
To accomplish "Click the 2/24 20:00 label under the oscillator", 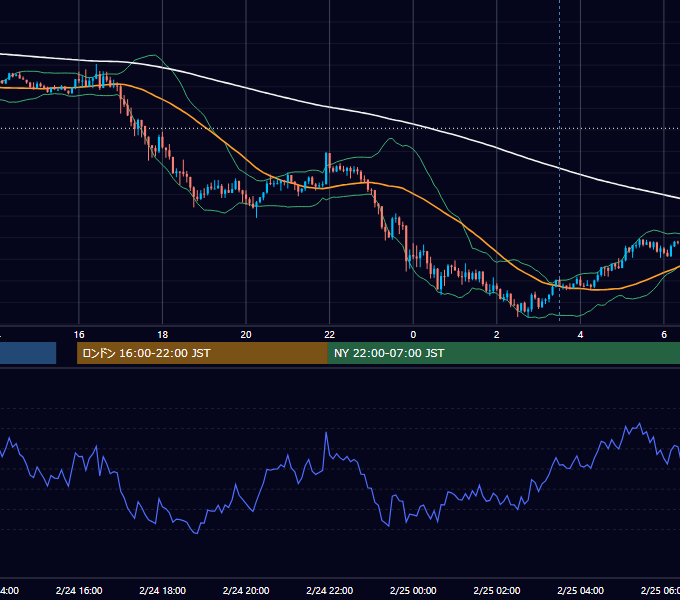I will click(x=246, y=590).
